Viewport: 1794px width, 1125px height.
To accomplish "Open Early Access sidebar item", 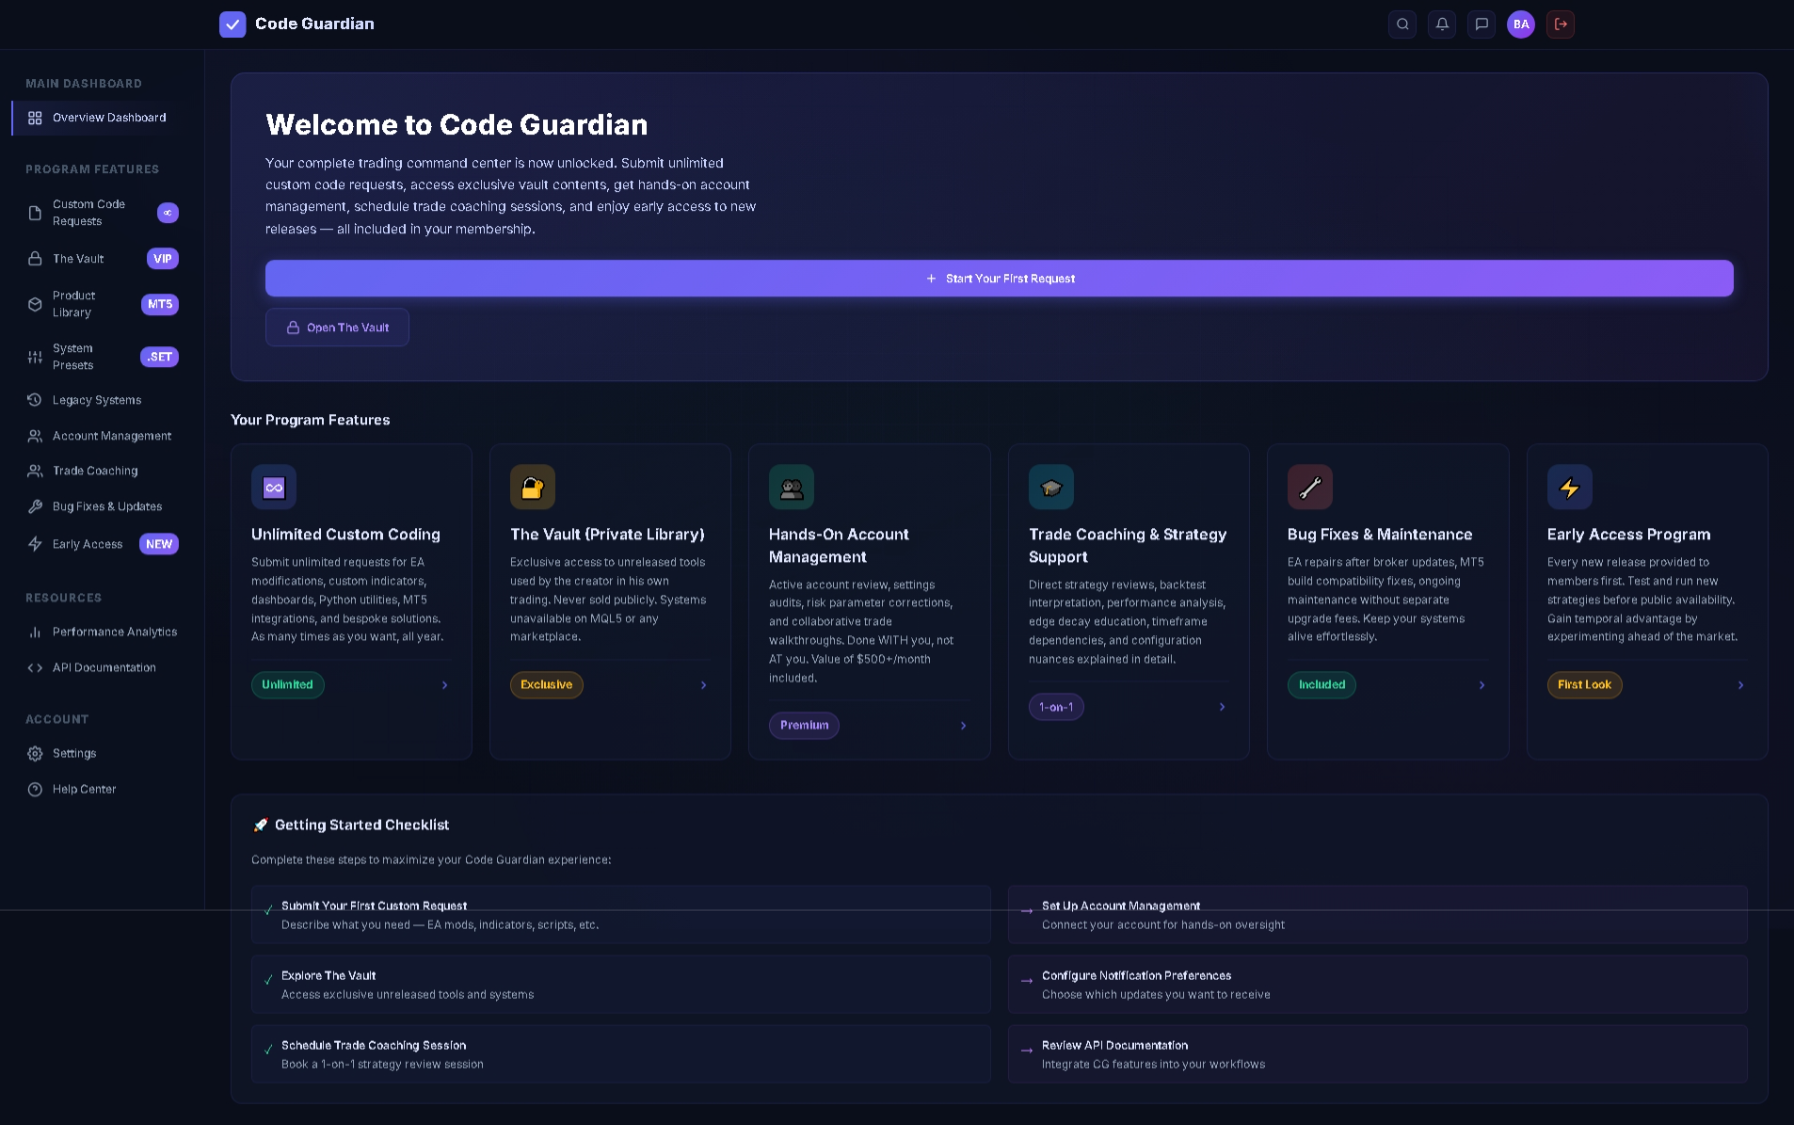I will [102, 544].
